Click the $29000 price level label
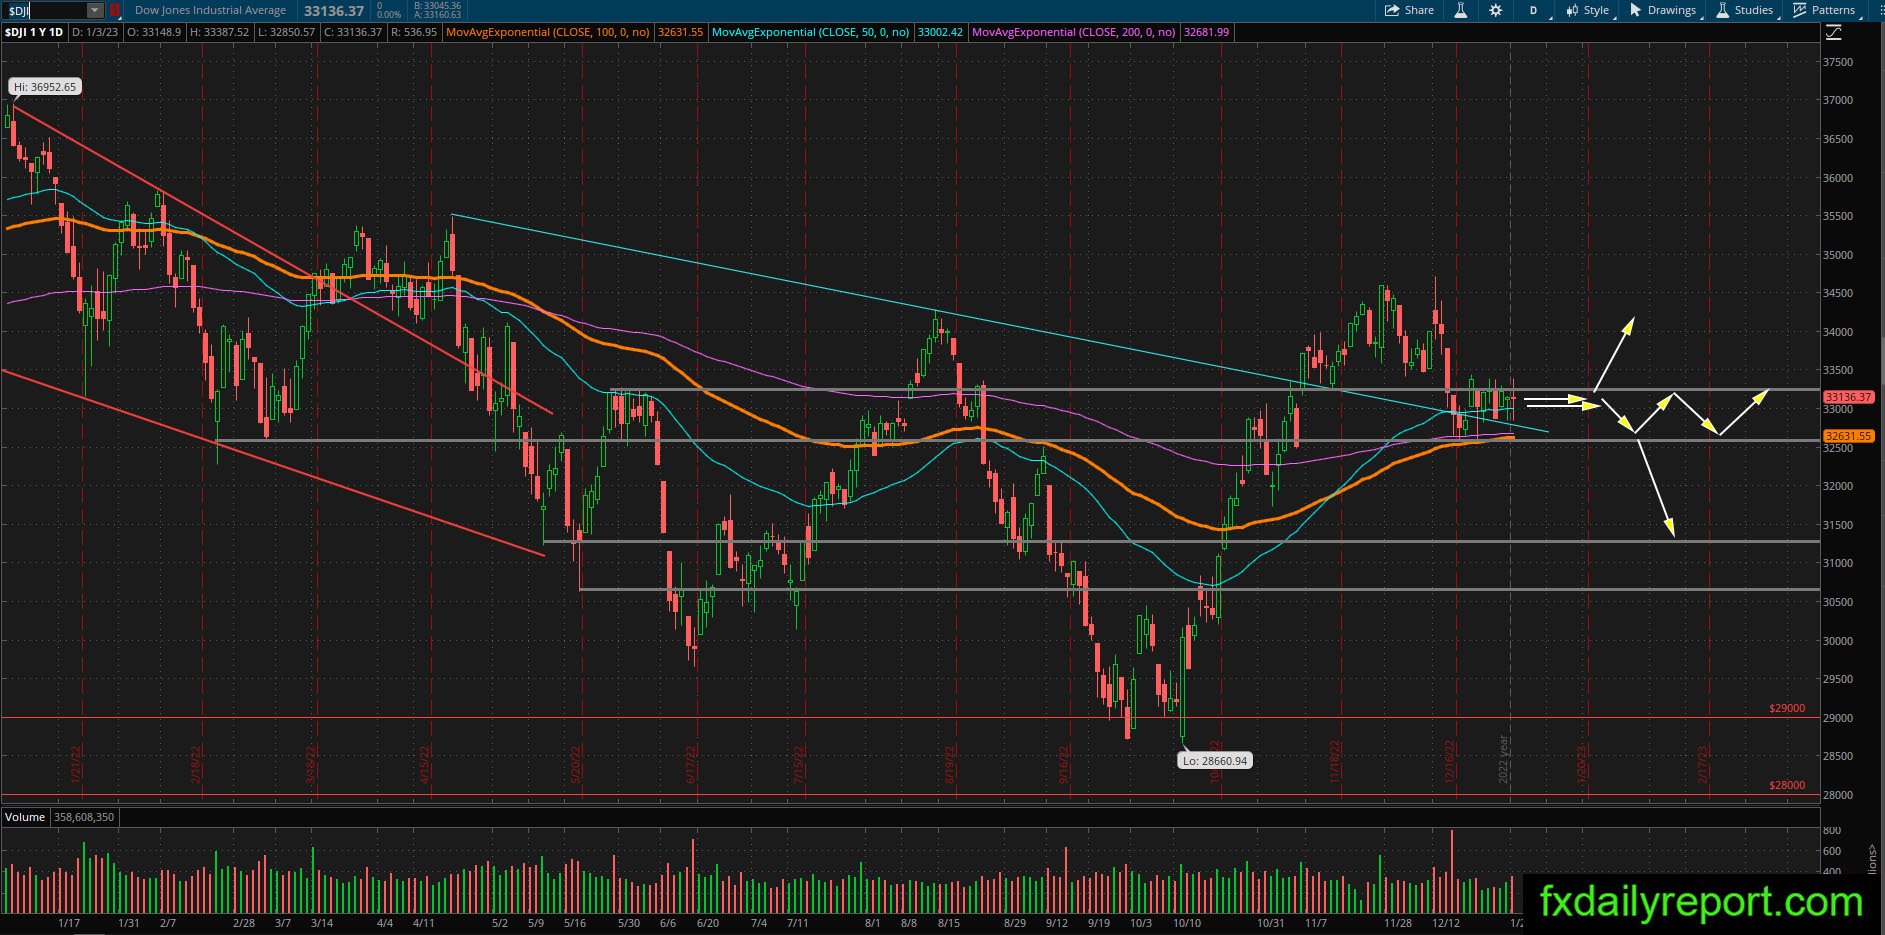Viewport: 1885px width, 935px height. (x=1787, y=709)
